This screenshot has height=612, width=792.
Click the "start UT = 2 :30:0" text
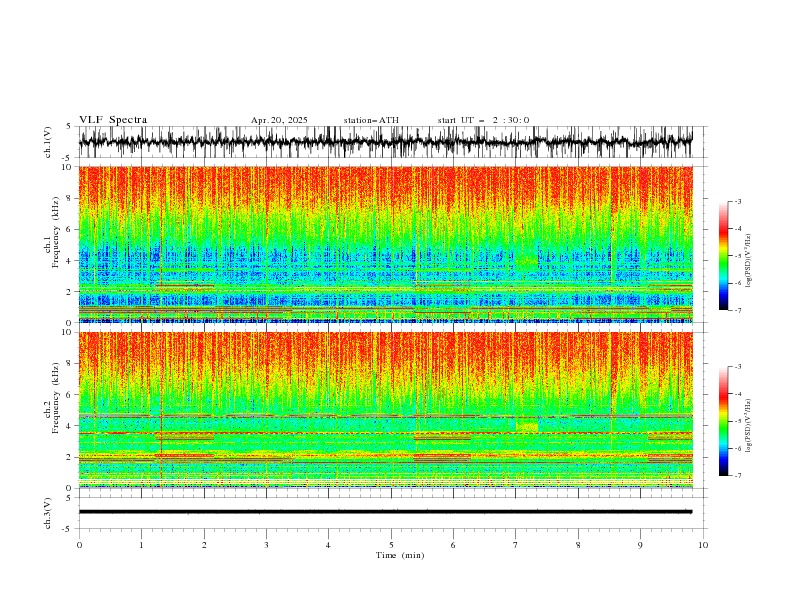483,120
